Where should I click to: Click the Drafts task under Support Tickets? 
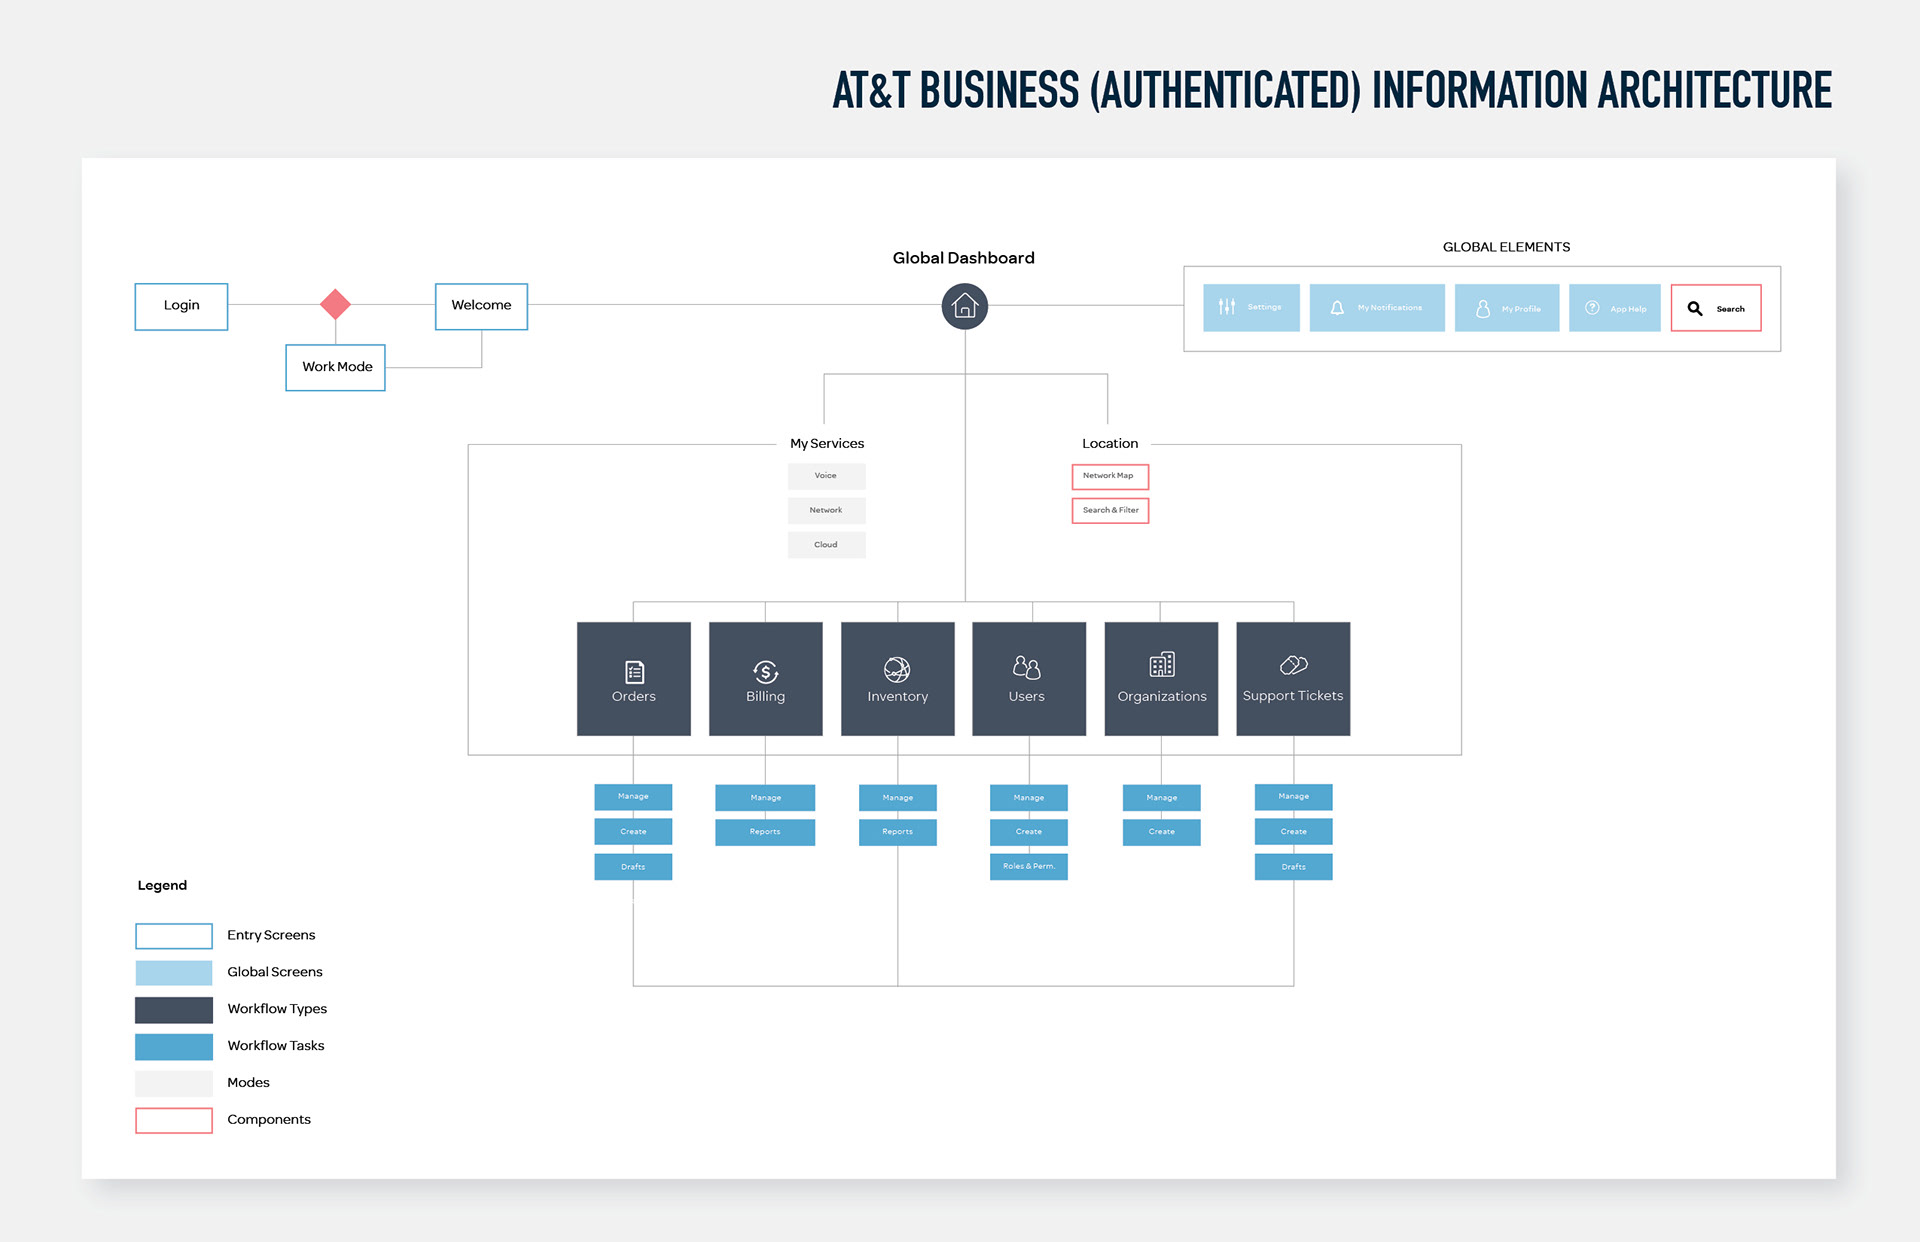tap(1294, 867)
